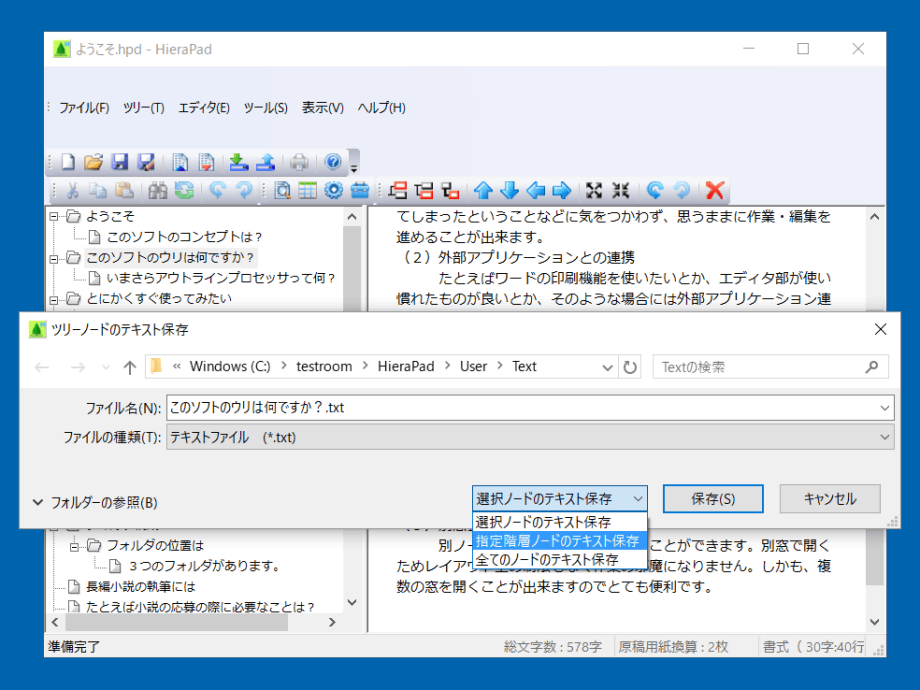Screen dimensions: 920x690
Task: Select the 長編小説の執筆には tree item
Action: (141, 587)
